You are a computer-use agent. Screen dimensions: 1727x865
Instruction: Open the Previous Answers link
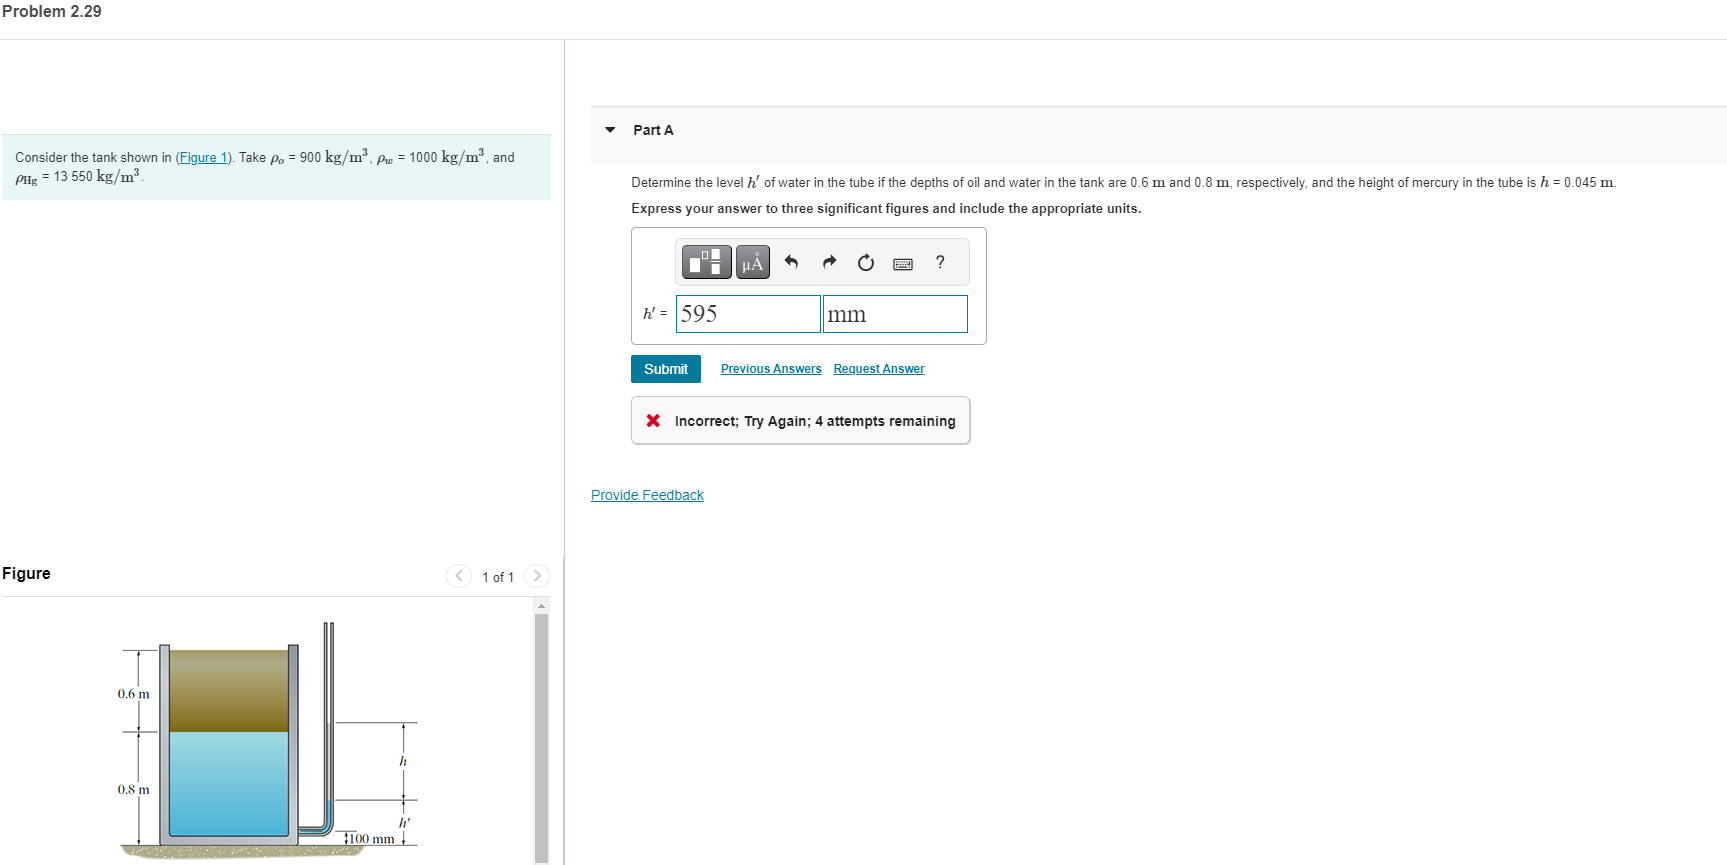point(771,369)
